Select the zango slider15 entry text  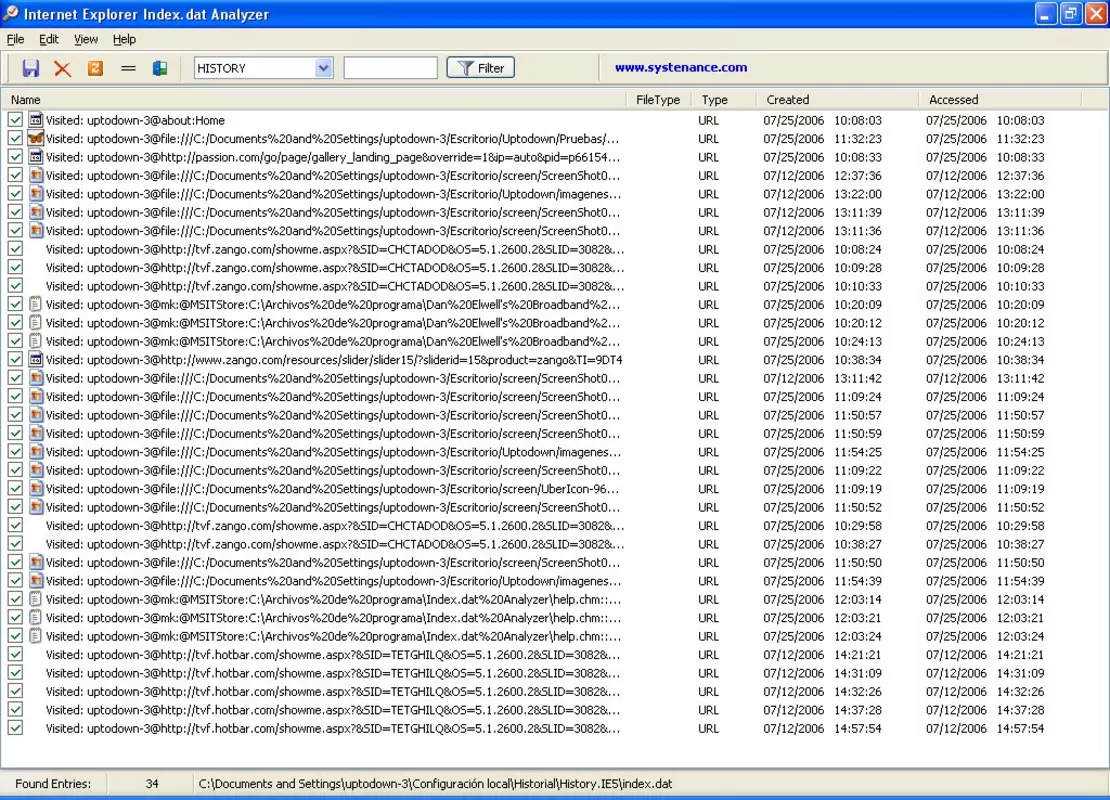[x=334, y=360]
